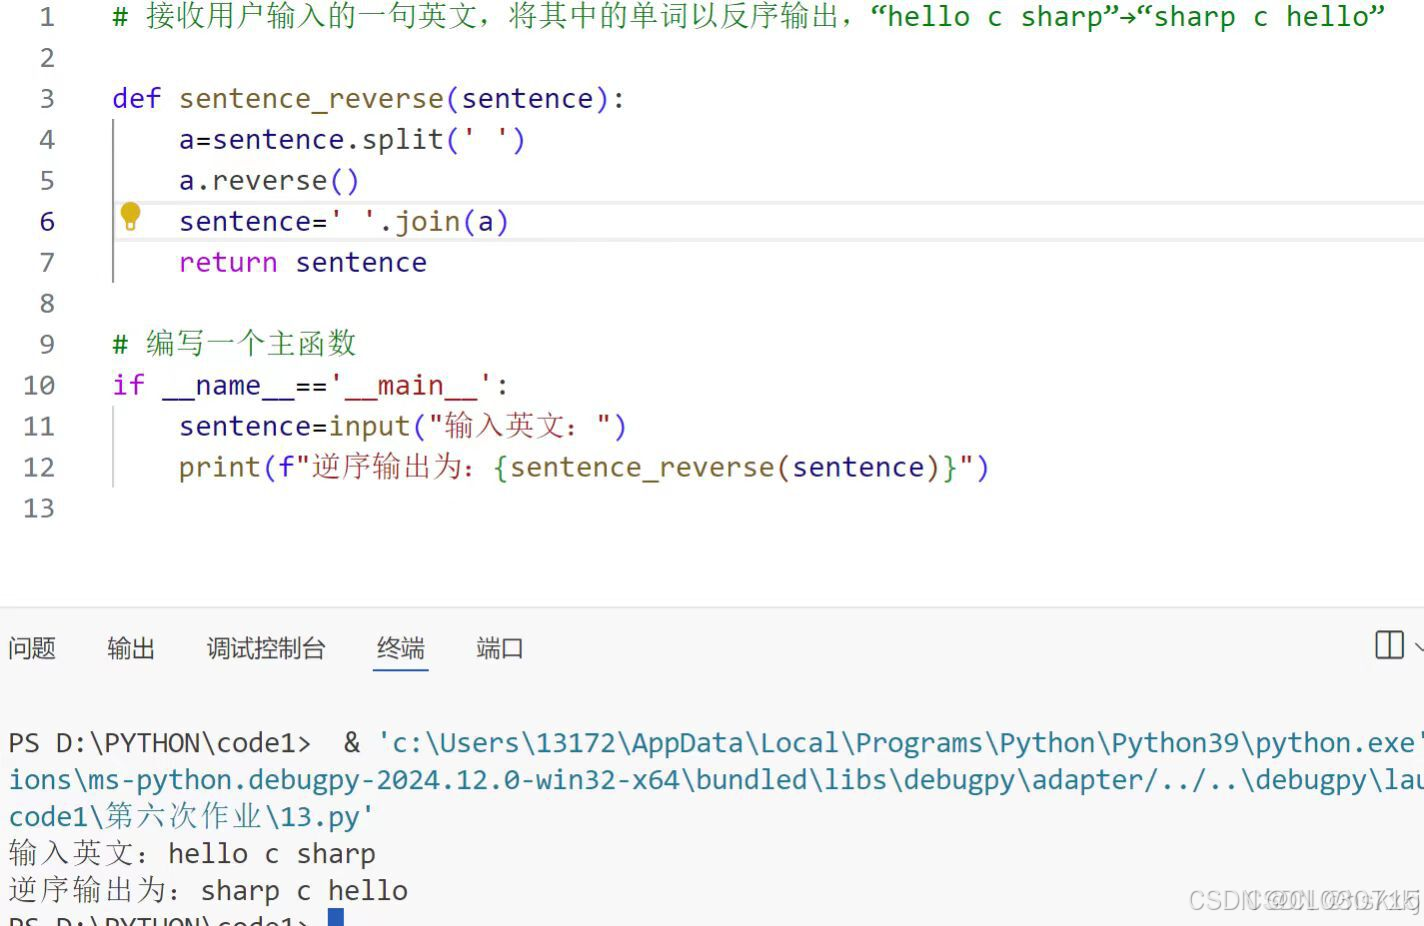
Task: Click terminal output 'sharp c hello'
Action: pos(304,891)
